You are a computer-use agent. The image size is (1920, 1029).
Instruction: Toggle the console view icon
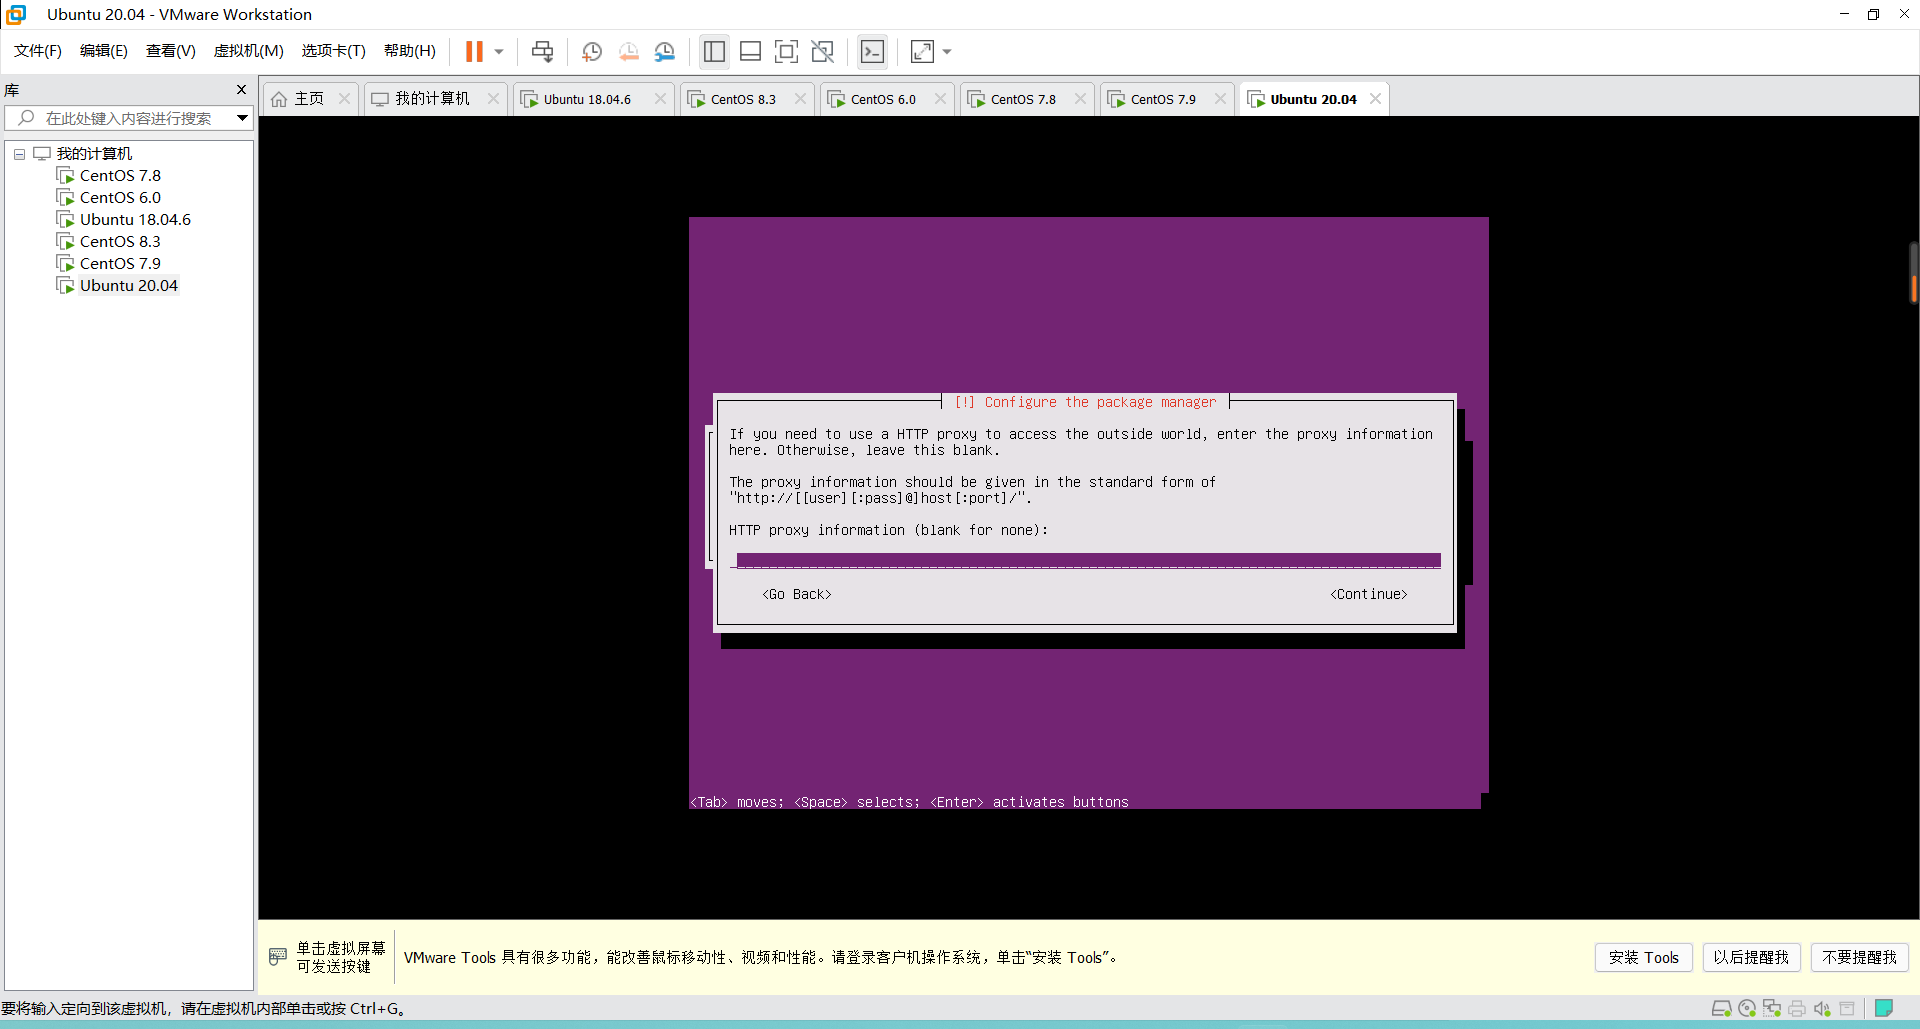click(872, 51)
